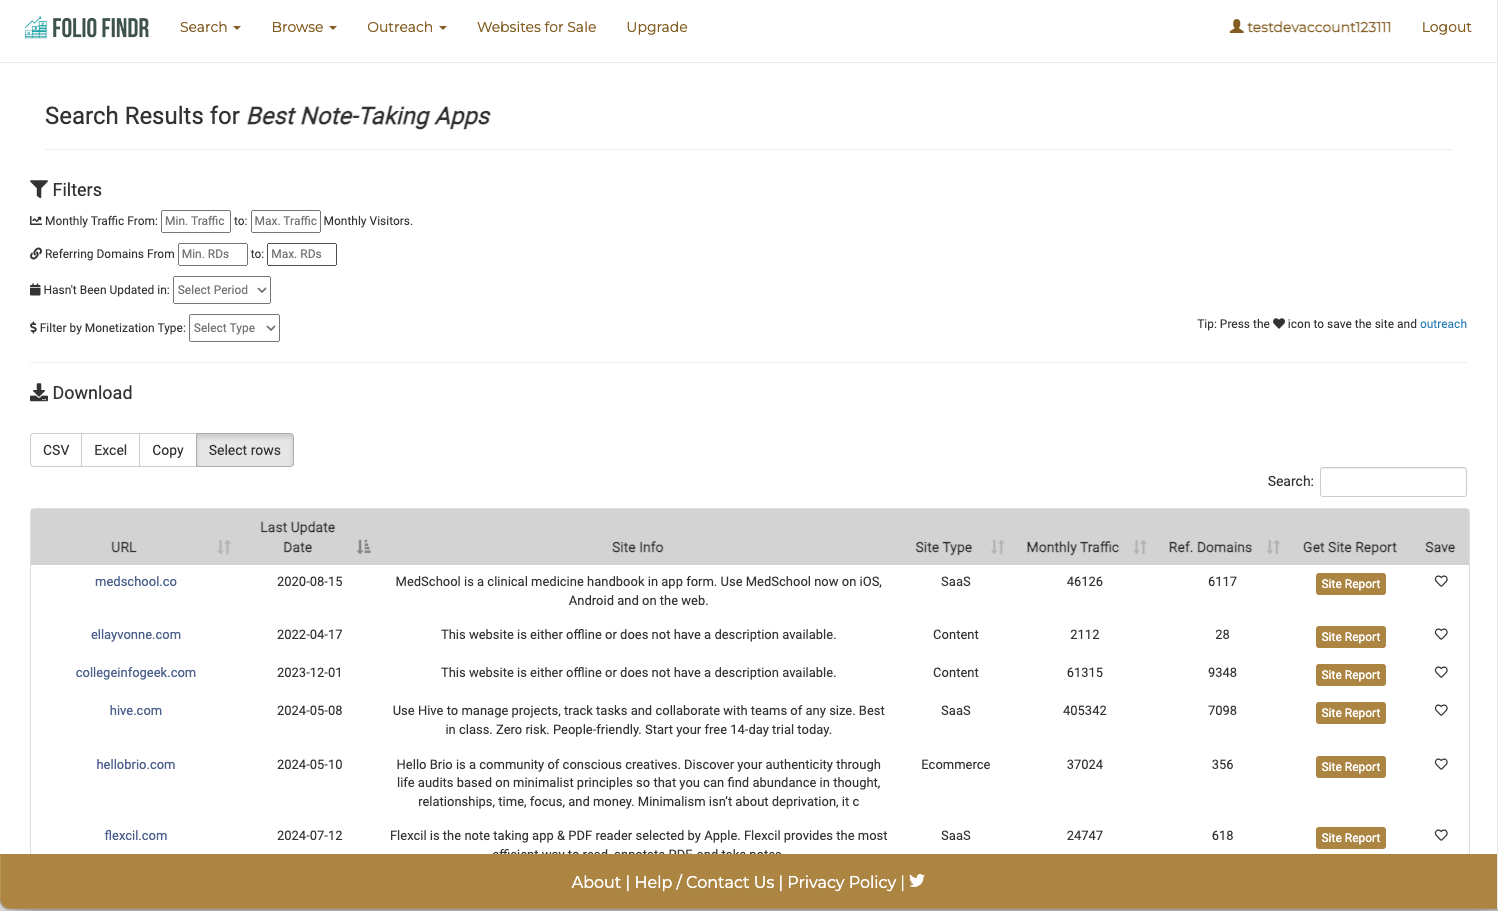Screen dimensions: 1498x911
Task: Toggle the Select rows button
Action: (245, 450)
